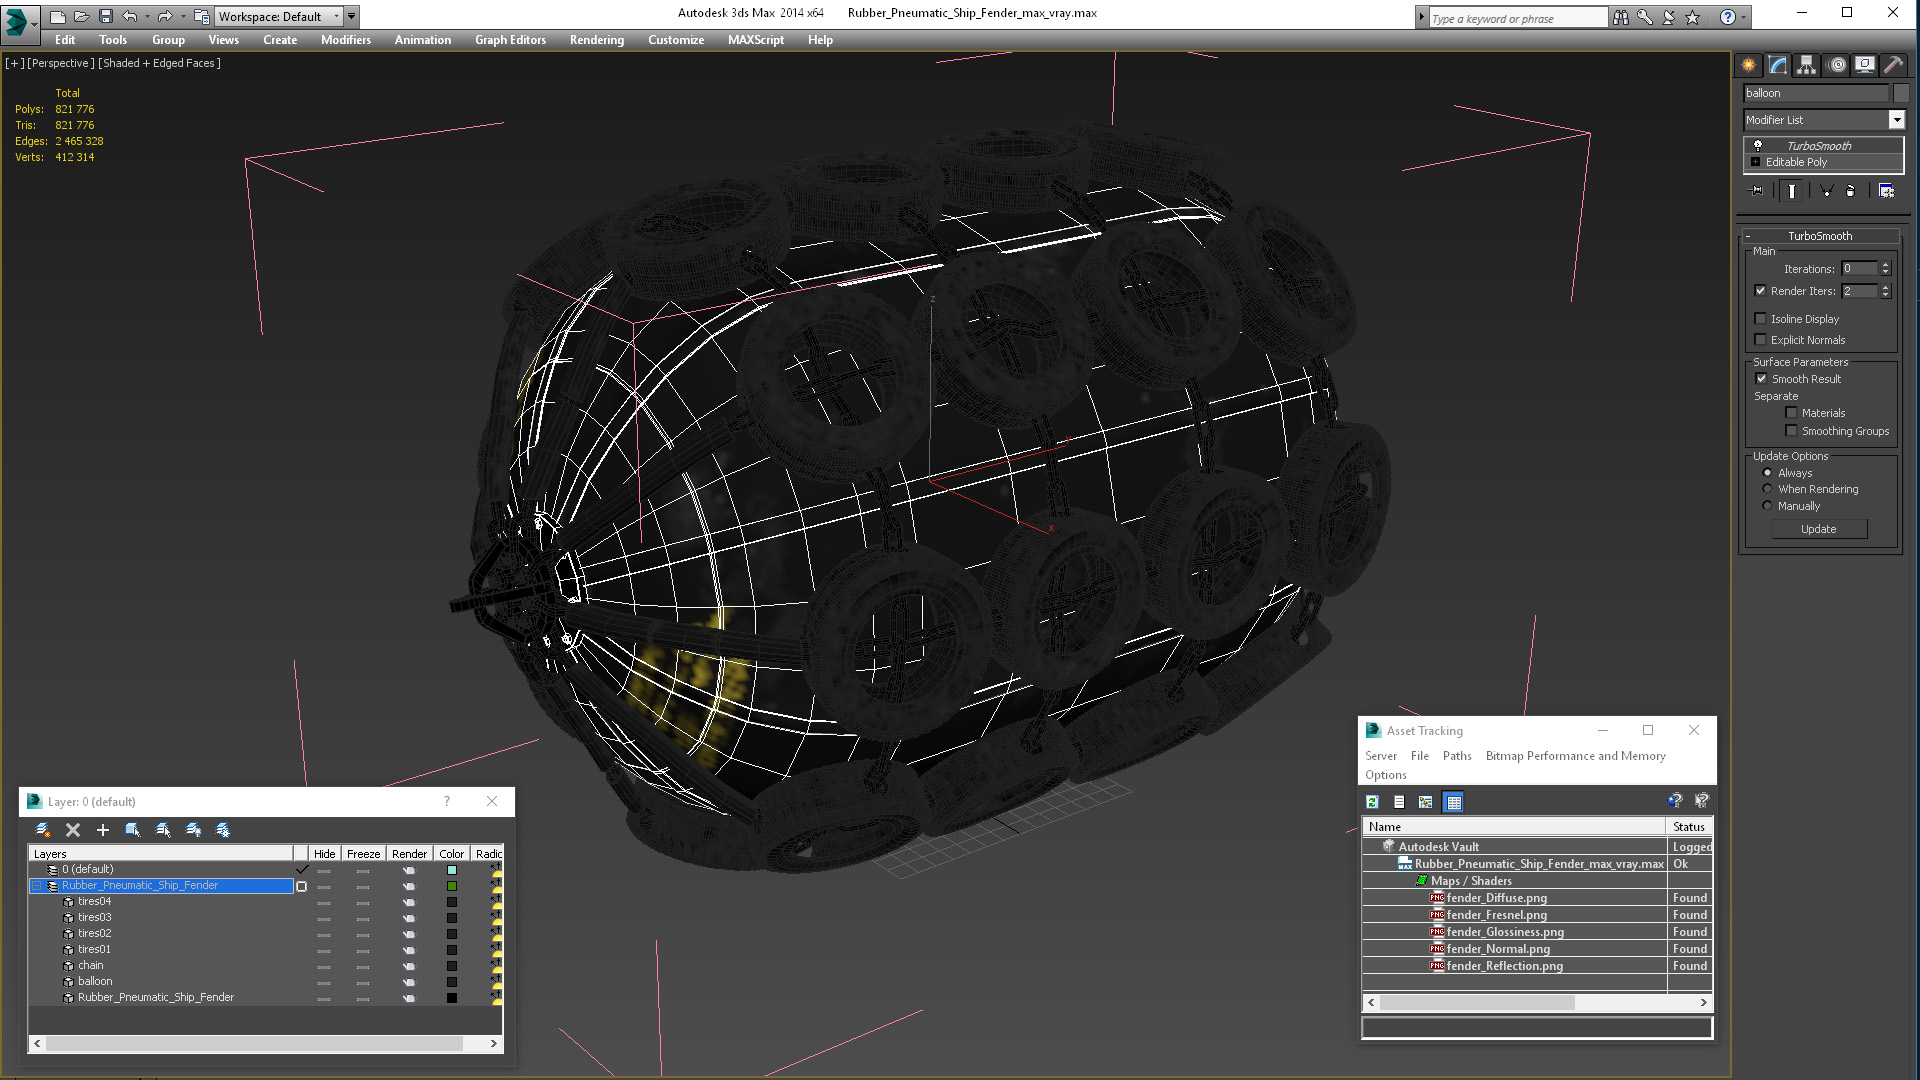Click Refresh icon in Asset Tracking toolbar
This screenshot has width=1920, height=1080.
click(x=1372, y=802)
